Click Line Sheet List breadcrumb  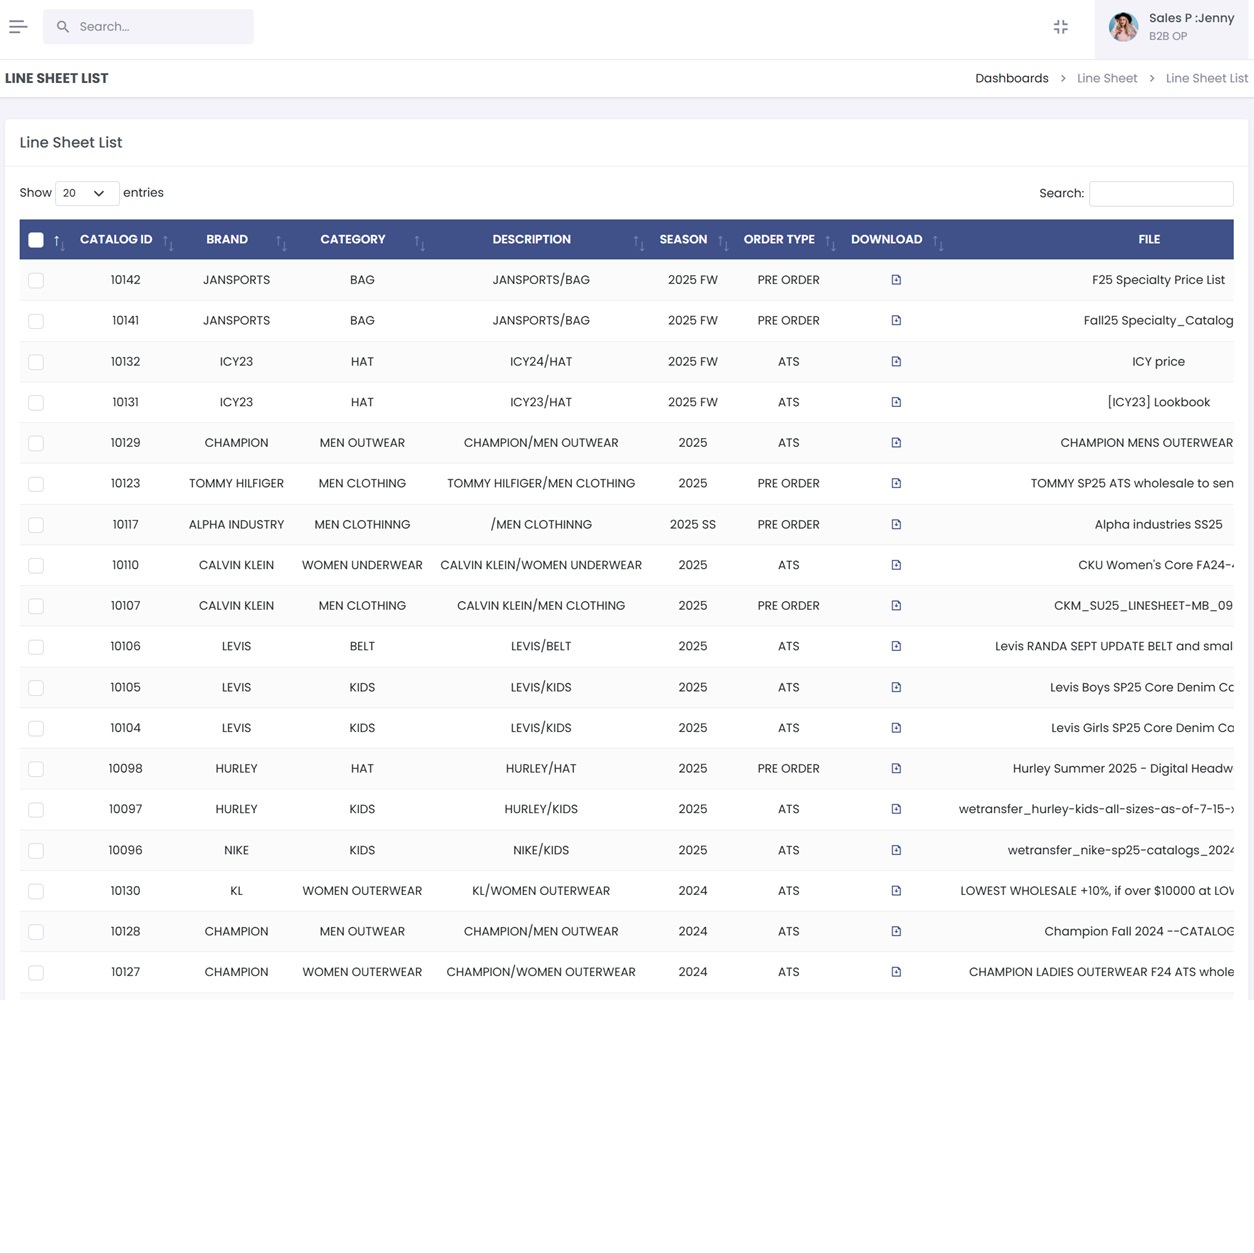tap(1207, 78)
